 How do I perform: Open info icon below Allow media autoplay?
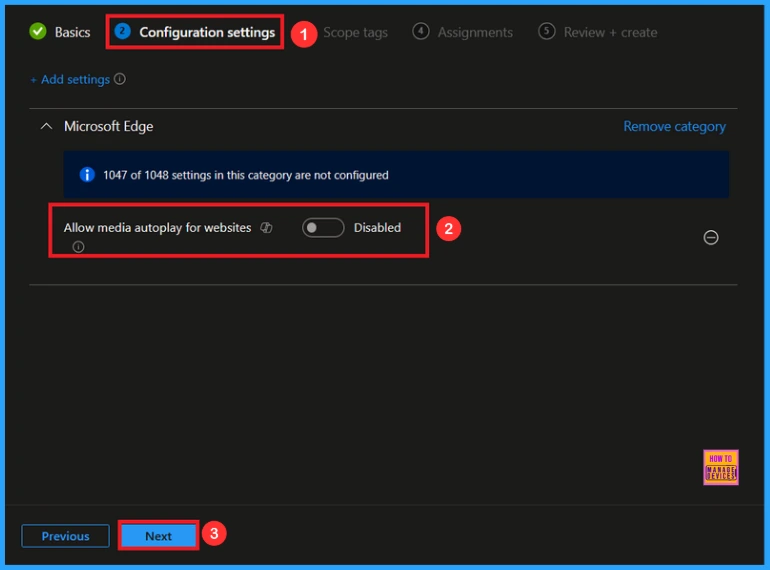tap(78, 246)
